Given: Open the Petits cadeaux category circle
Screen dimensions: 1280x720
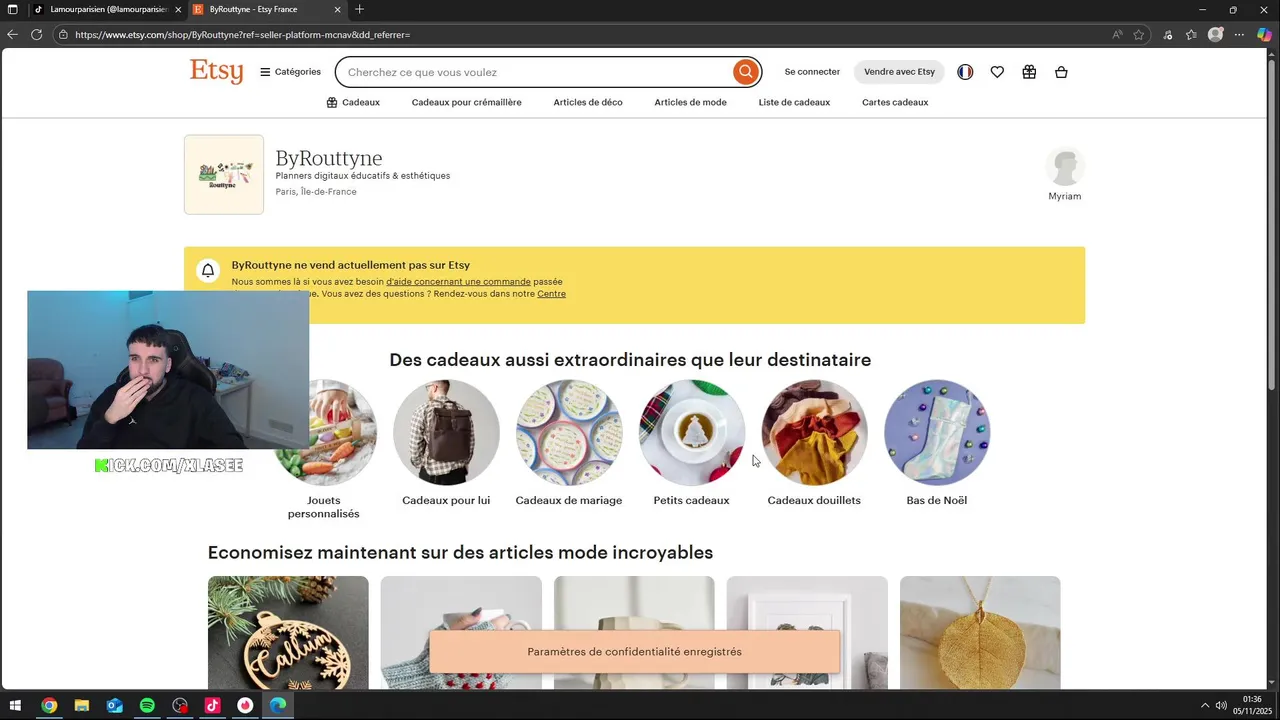Looking at the screenshot, I should point(692,433).
